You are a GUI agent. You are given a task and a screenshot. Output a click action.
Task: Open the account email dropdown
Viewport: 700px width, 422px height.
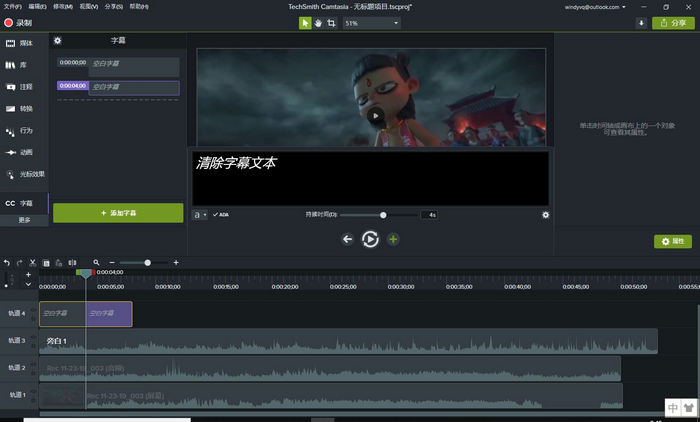point(595,7)
